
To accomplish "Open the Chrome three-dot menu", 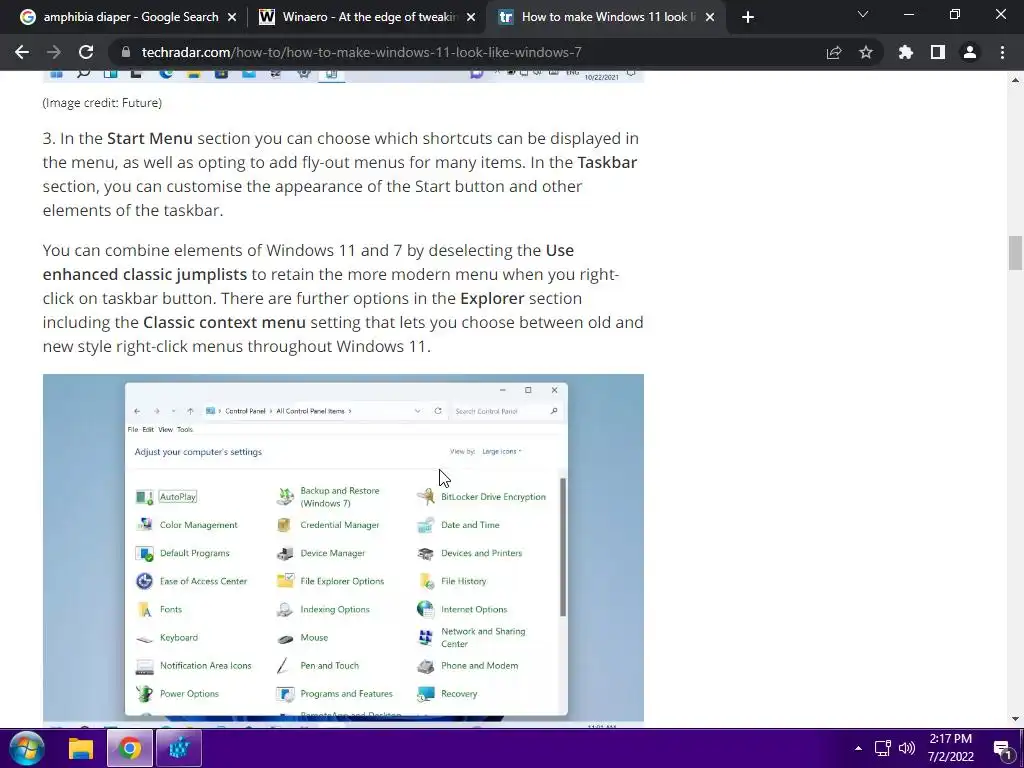I will click(x=1002, y=52).
